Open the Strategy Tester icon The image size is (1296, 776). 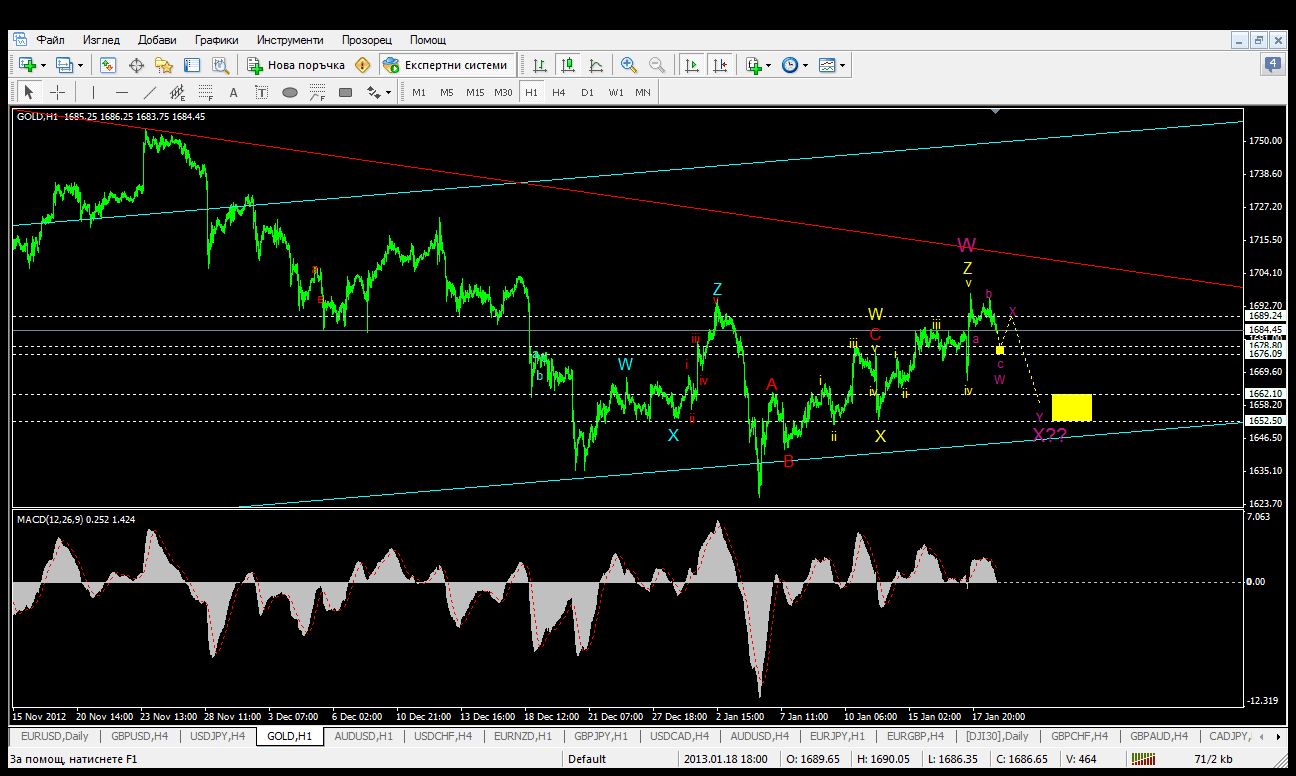click(x=219, y=65)
